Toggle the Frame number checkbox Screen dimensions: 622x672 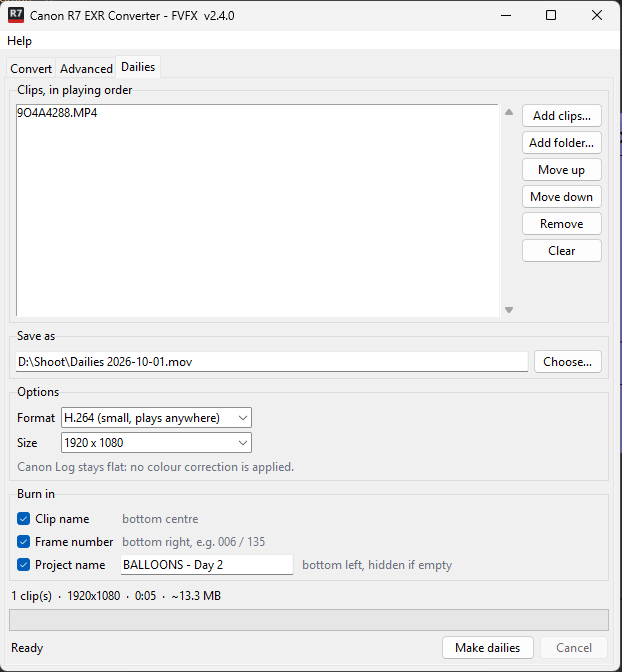[24, 542]
